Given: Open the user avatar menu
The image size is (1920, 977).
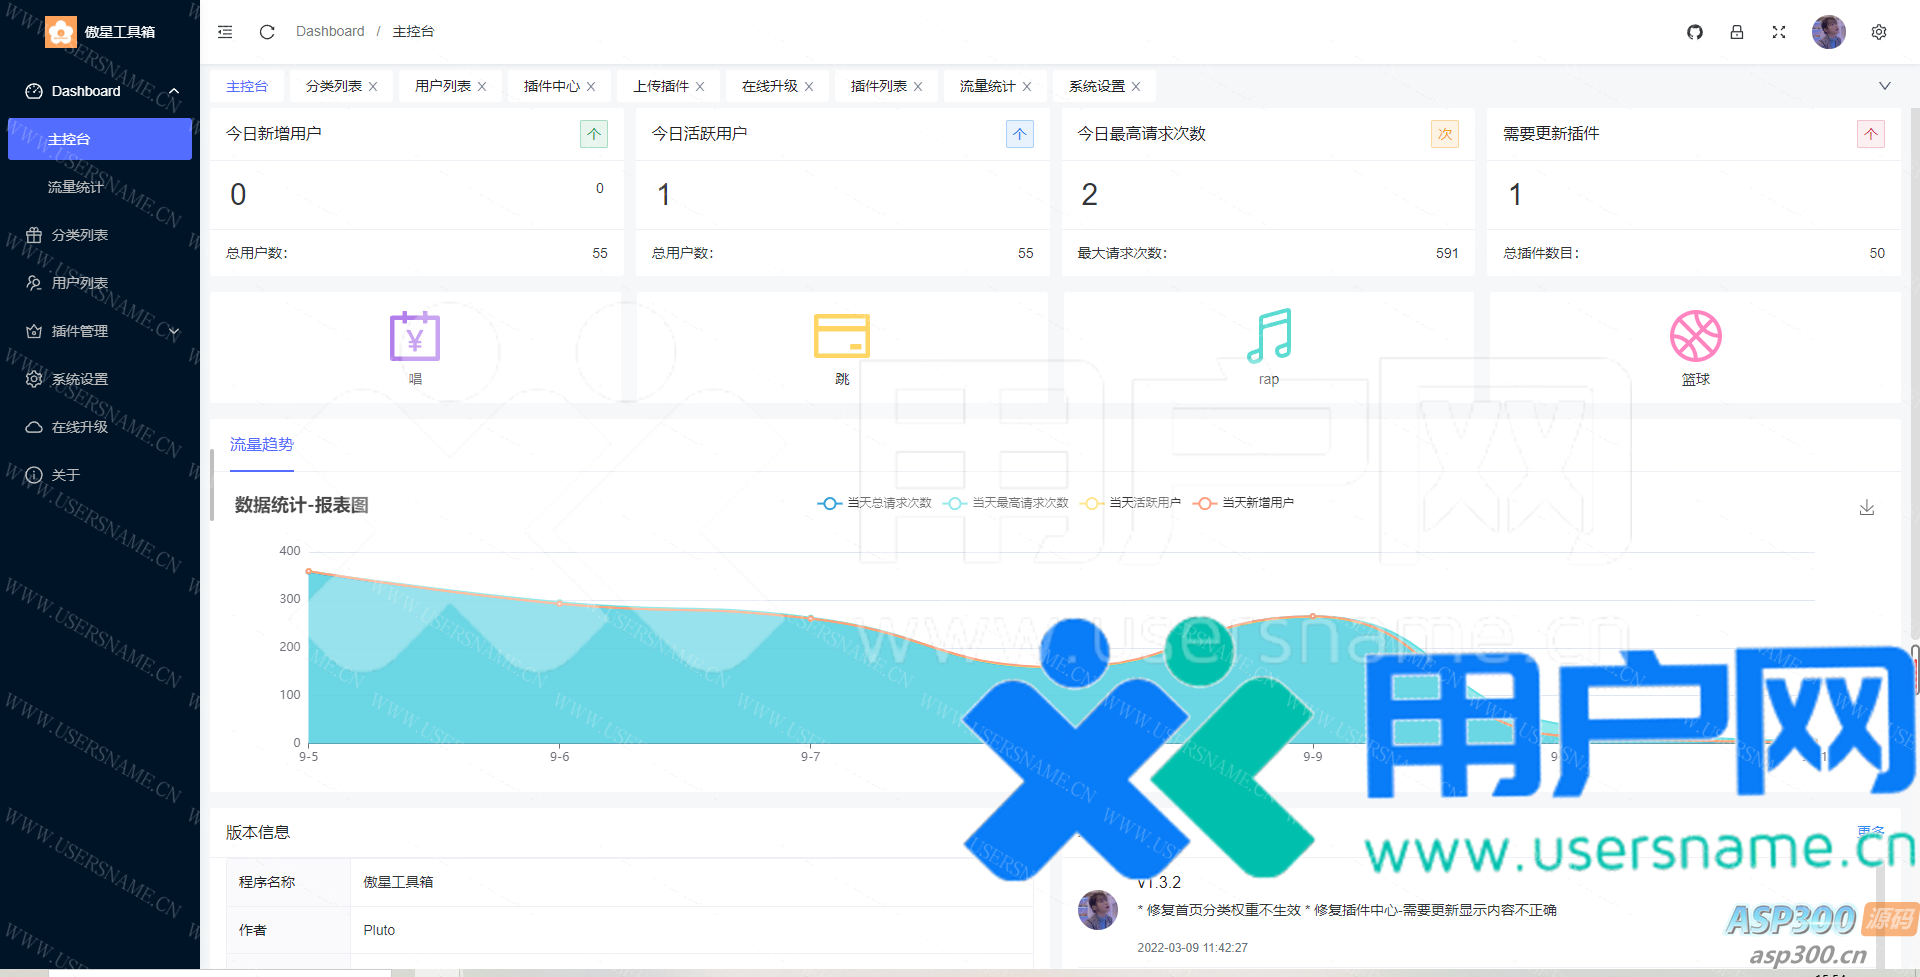Looking at the screenshot, I should coord(1829,32).
